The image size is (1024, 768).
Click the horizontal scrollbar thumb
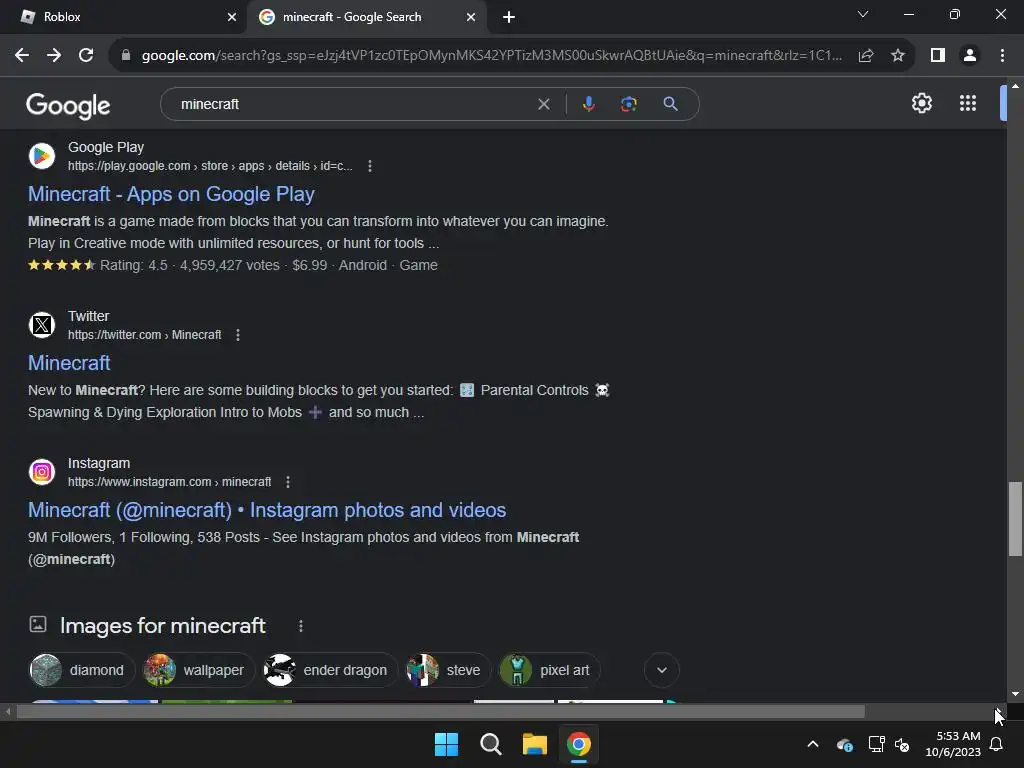441,712
